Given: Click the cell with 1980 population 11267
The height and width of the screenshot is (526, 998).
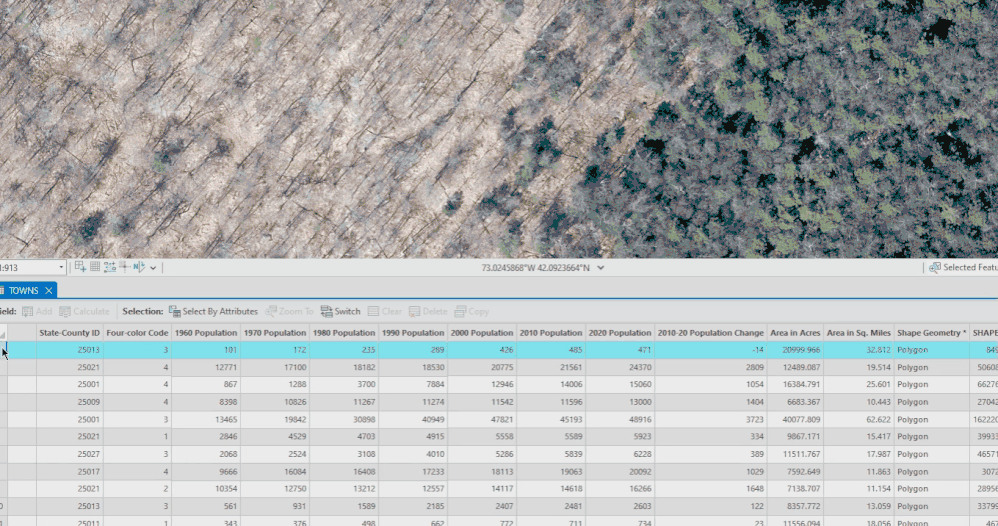Looking at the screenshot, I should point(344,402).
